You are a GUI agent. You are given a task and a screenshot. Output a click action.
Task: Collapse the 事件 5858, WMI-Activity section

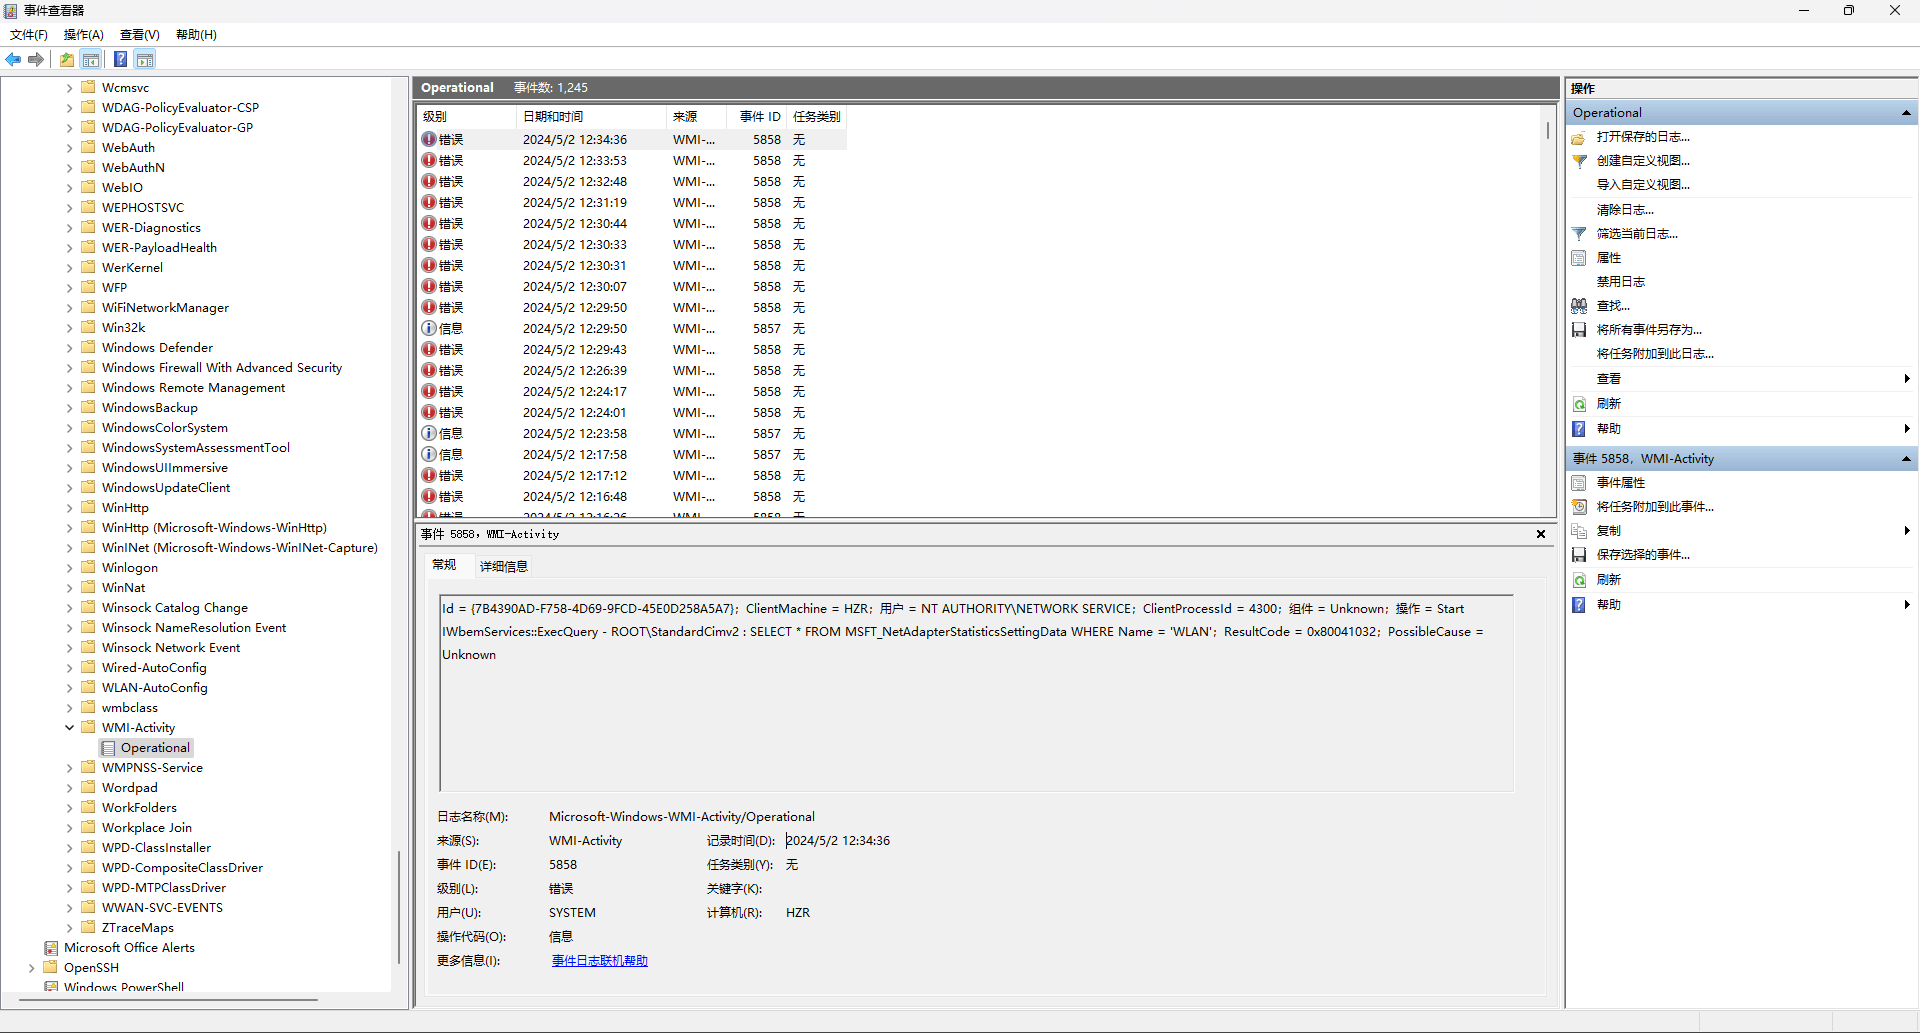click(x=1906, y=459)
